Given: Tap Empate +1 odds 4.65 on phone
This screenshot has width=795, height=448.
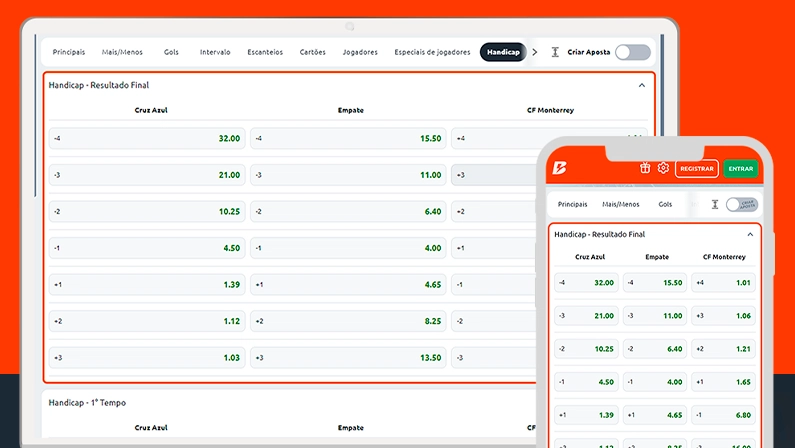Looking at the screenshot, I should [x=655, y=415].
